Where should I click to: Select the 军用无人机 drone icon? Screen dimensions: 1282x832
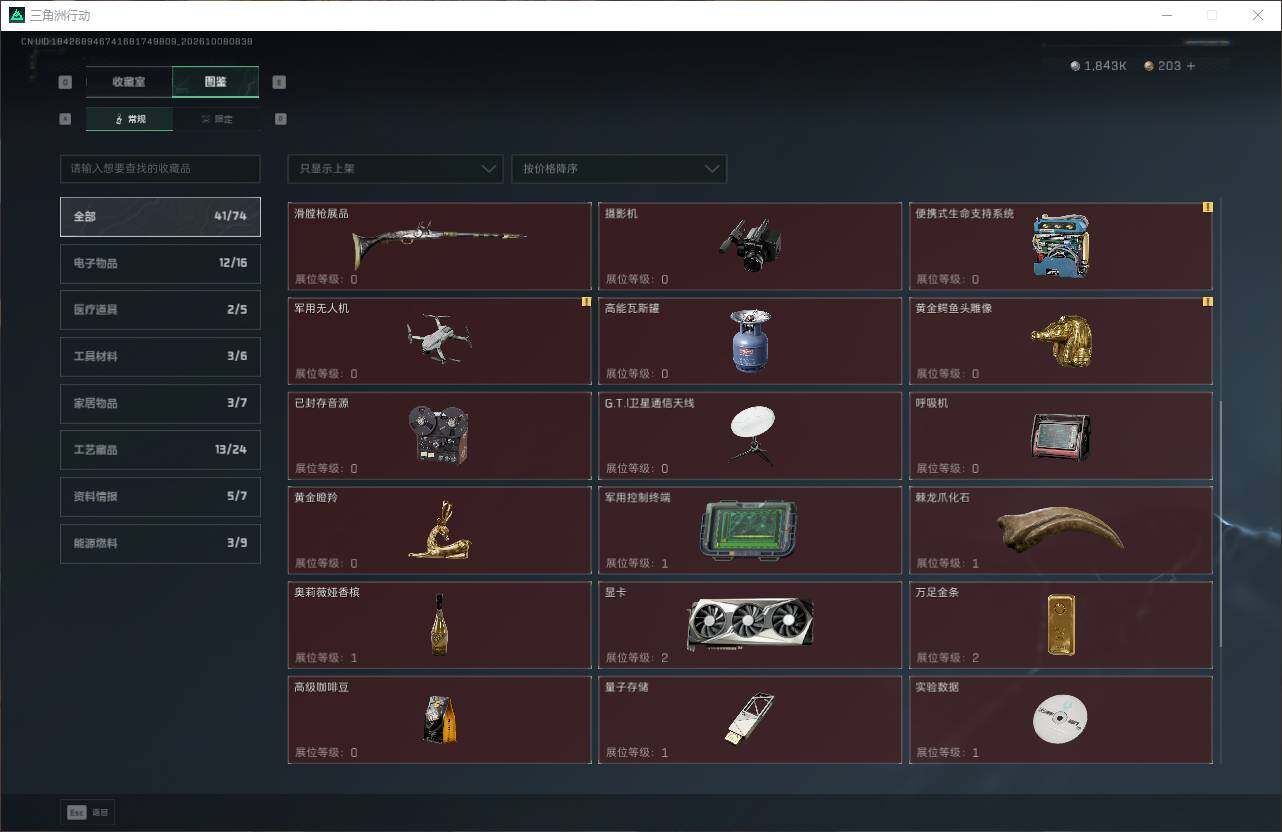[x=439, y=340]
